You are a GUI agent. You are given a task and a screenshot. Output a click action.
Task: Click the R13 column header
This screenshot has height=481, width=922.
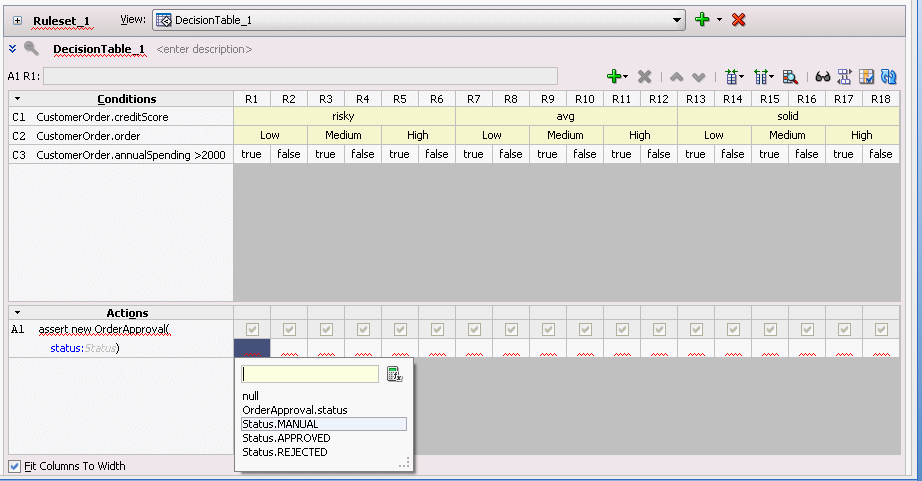[696, 99]
